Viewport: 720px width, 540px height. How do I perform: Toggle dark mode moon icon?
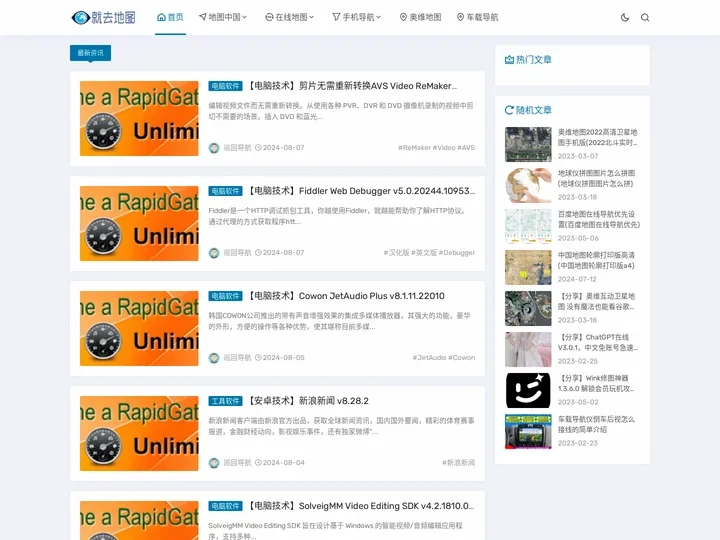pos(625,17)
